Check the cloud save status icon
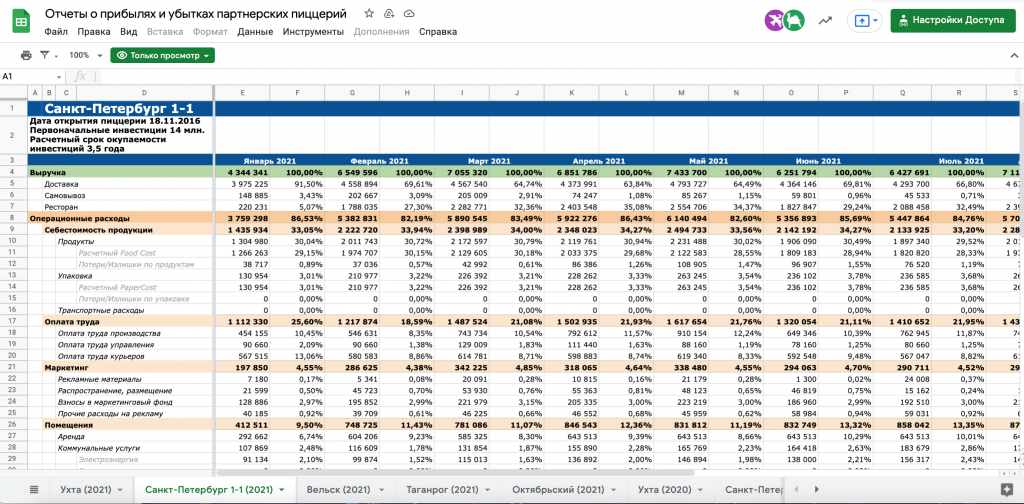Viewport: 1024px width, 504px height. click(410, 14)
